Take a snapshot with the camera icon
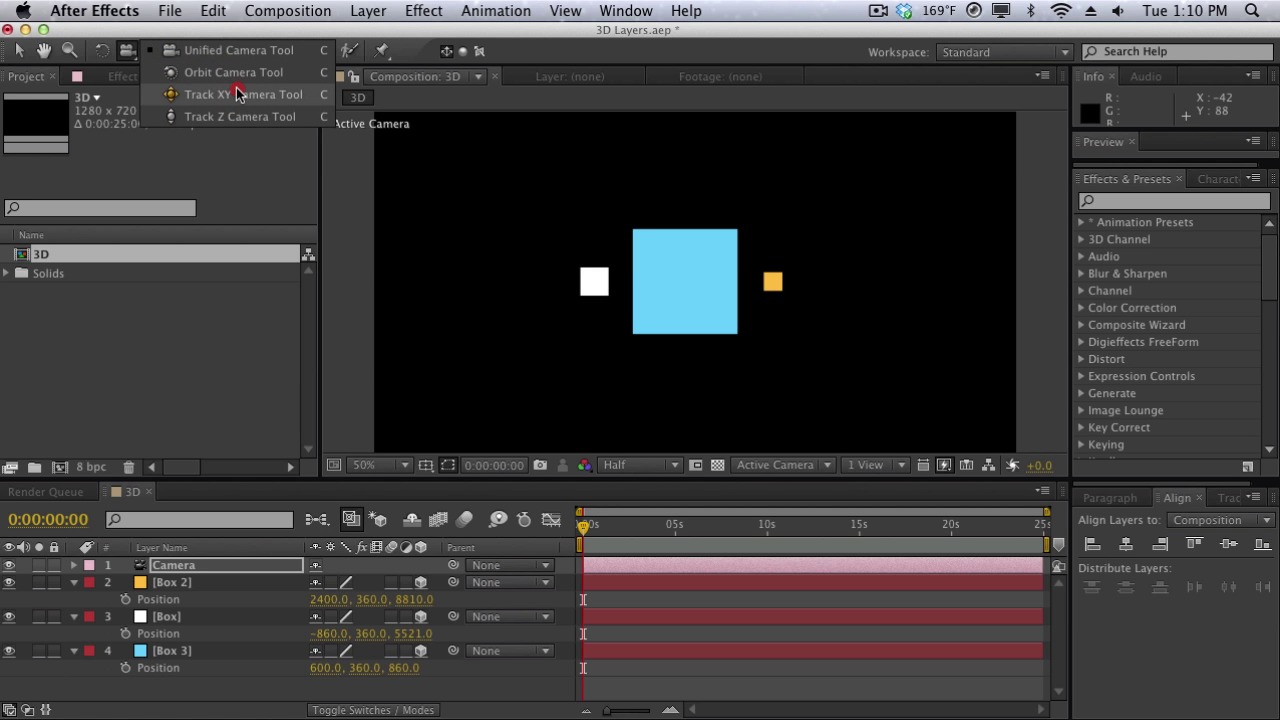 click(x=540, y=465)
